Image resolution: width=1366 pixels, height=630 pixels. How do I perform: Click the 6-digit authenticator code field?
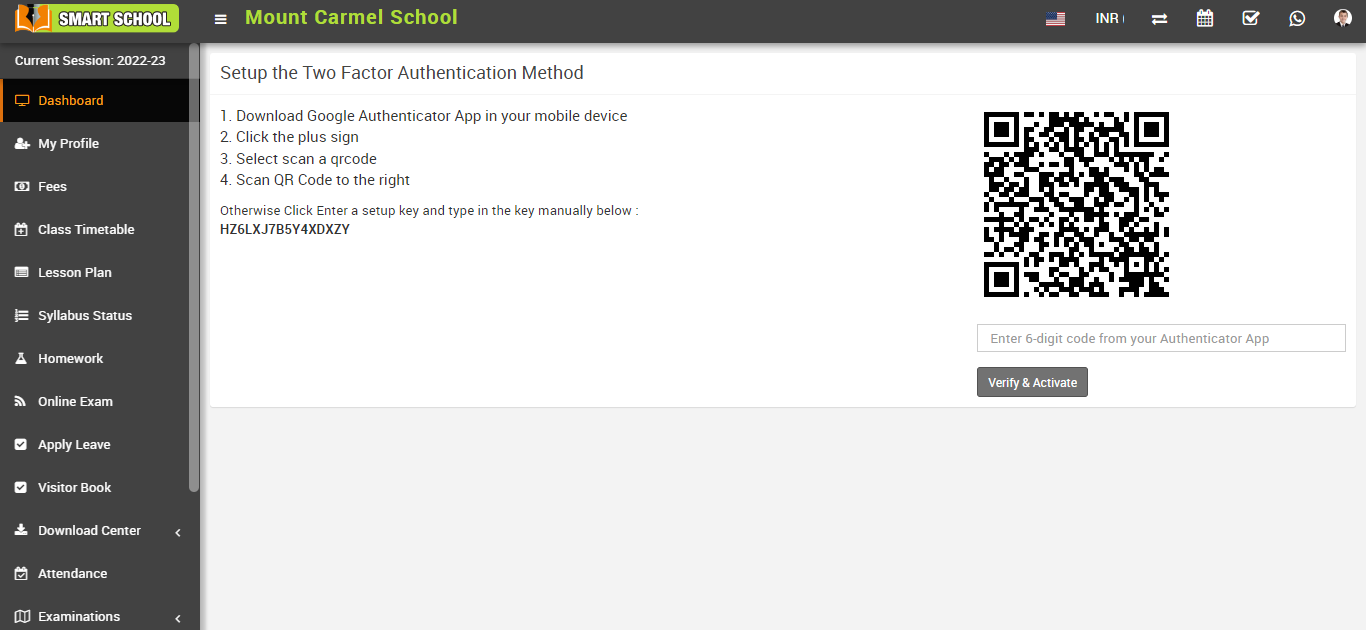1160,338
